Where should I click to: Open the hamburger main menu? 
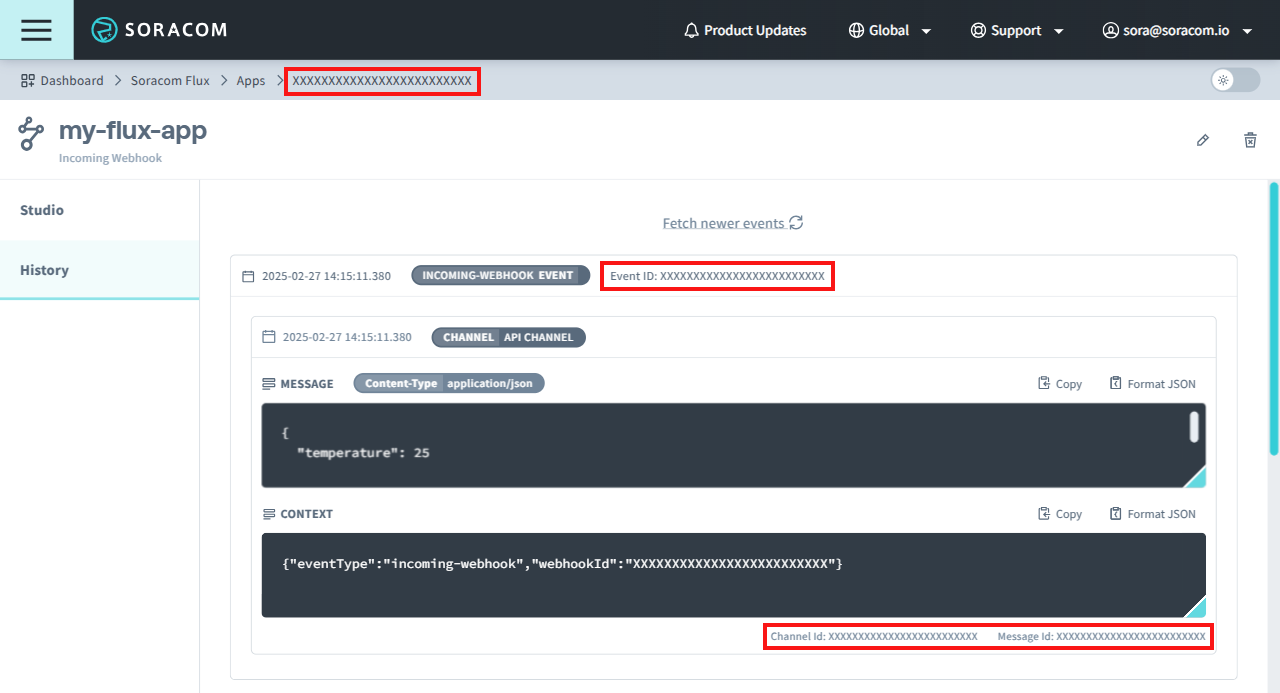pyautogui.click(x=36, y=30)
